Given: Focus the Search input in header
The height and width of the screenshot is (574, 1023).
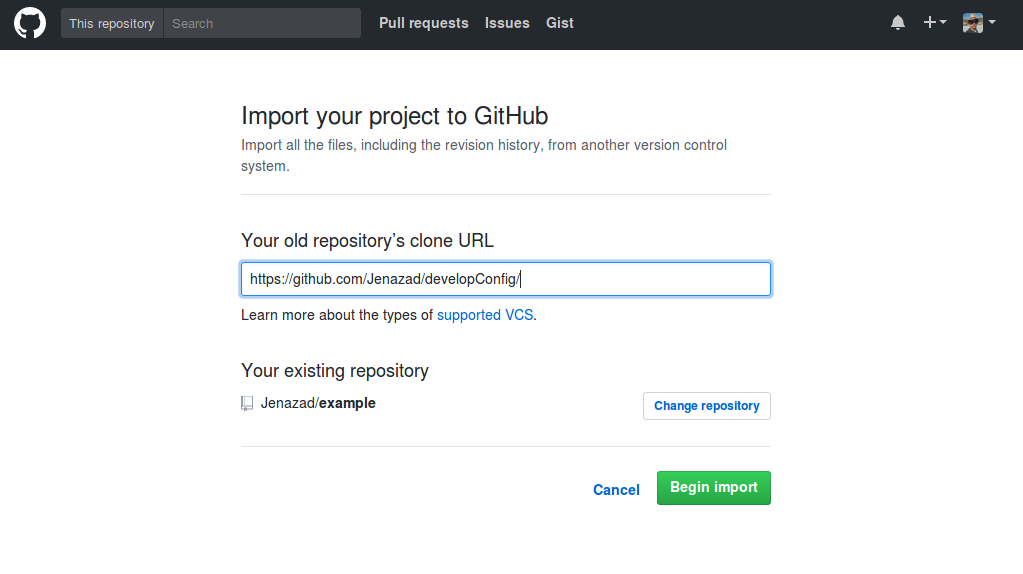Looking at the screenshot, I should (x=262, y=23).
